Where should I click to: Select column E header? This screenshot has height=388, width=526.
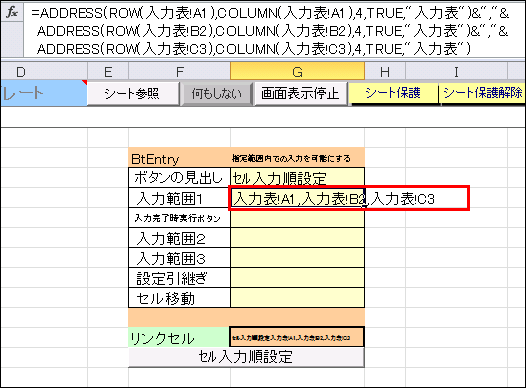(x=108, y=71)
